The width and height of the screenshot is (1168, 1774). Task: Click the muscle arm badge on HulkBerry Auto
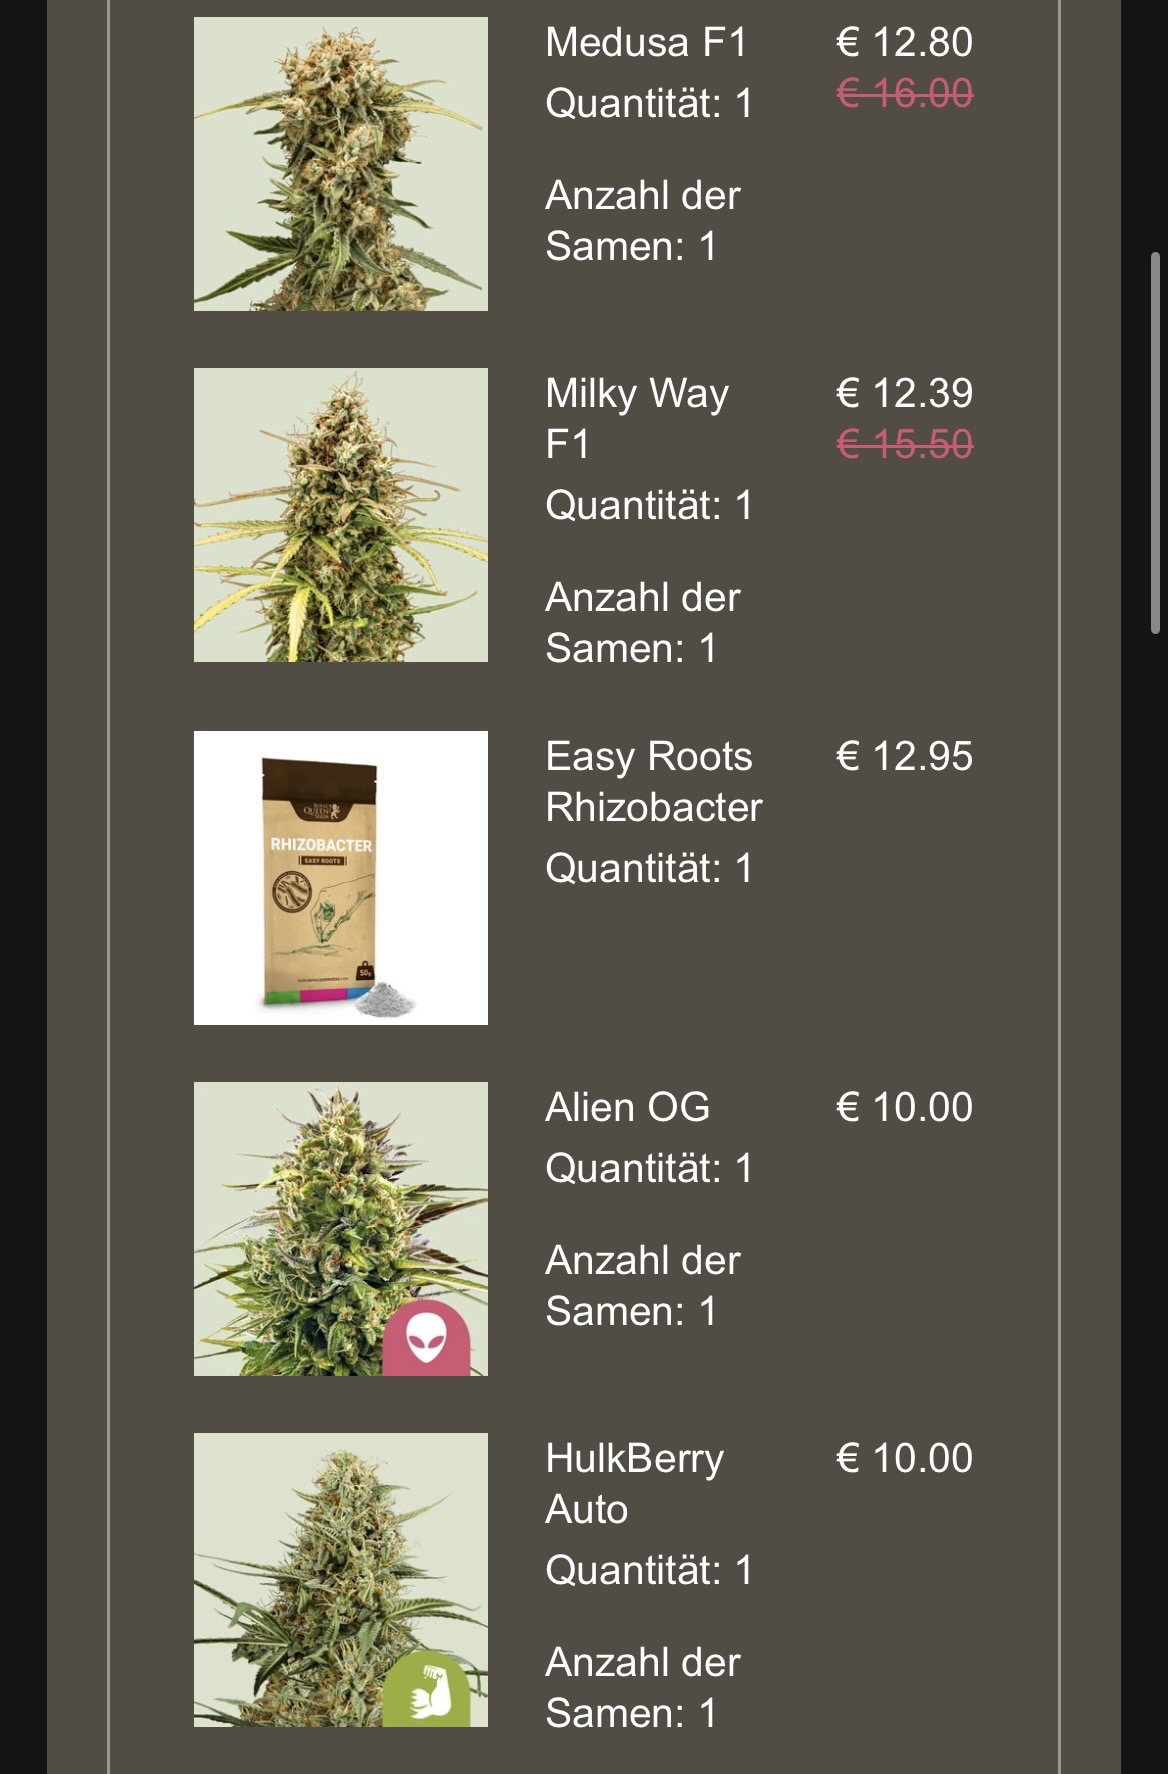pyautogui.click(x=426, y=1690)
